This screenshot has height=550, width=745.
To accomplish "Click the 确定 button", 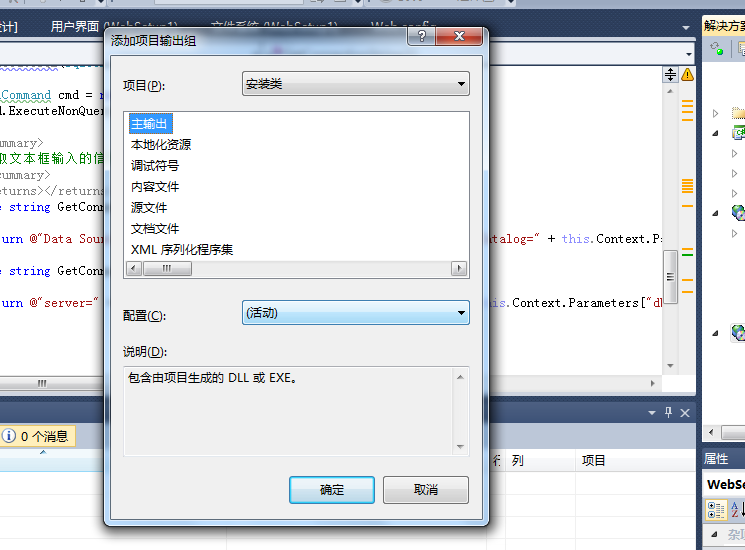I will [x=332, y=490].
